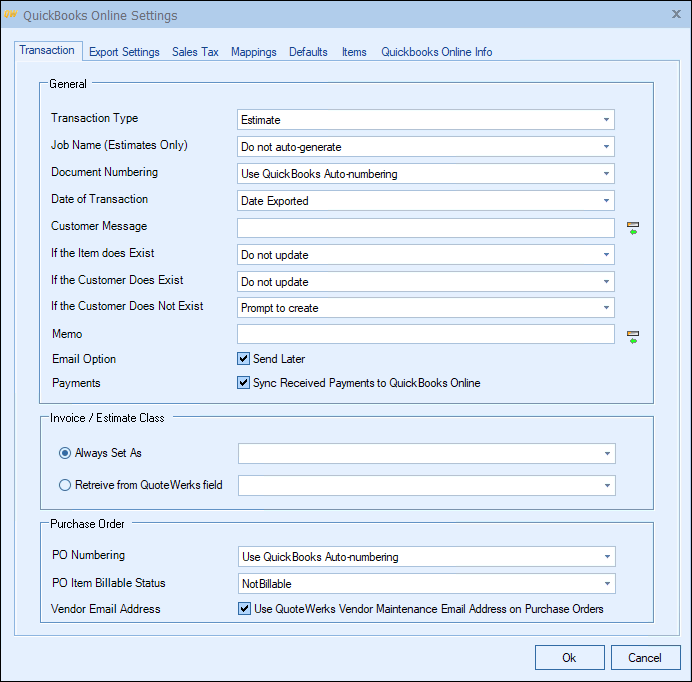
Task: Select Retreive from QuoteWerks field option
Action: [x=66, y=485]
